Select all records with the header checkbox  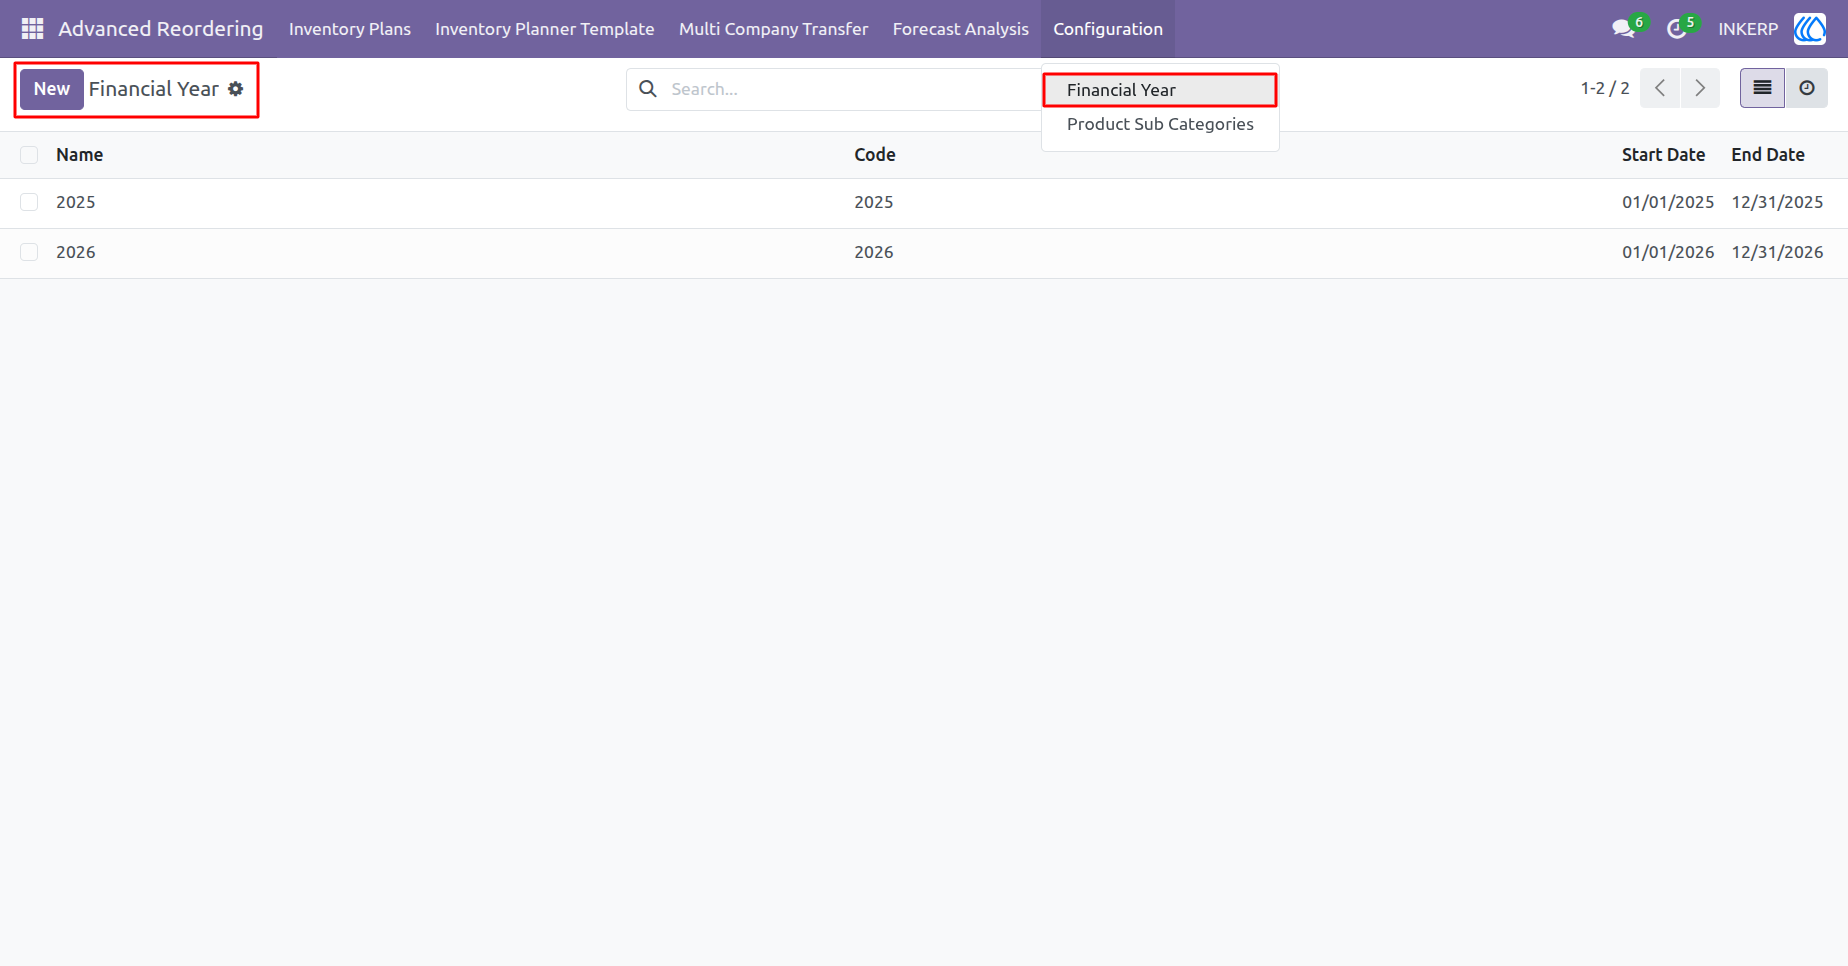29,155
